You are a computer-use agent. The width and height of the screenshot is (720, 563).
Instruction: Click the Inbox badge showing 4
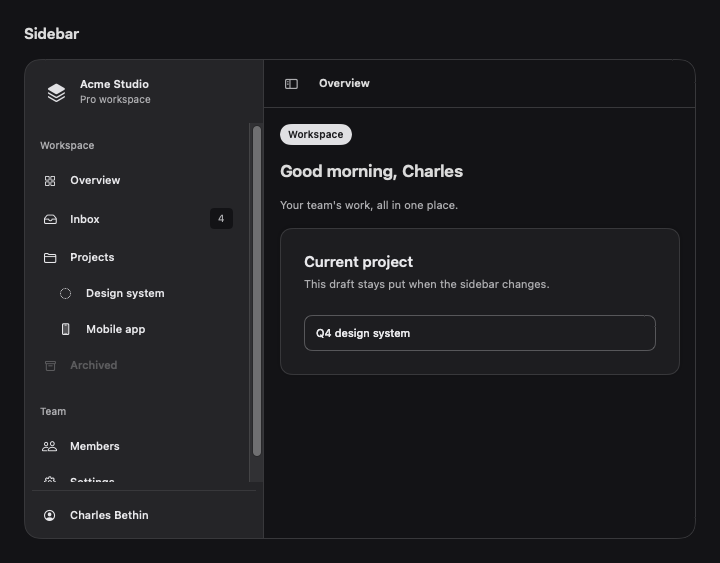pyautogui.click(x=221, y=219)
